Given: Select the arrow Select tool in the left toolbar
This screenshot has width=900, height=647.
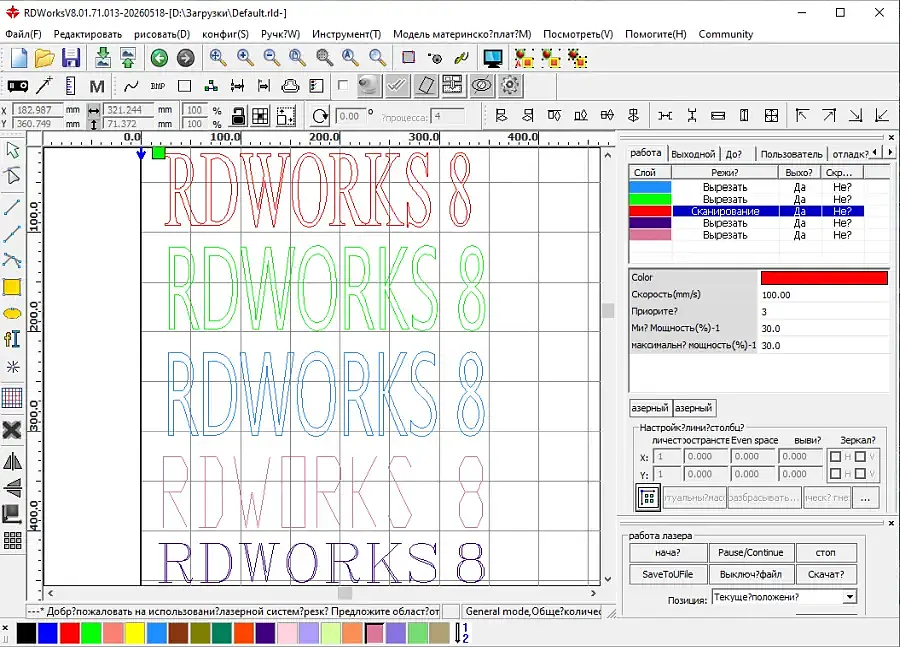Looking at the screenshot, I should pos(12,150).
